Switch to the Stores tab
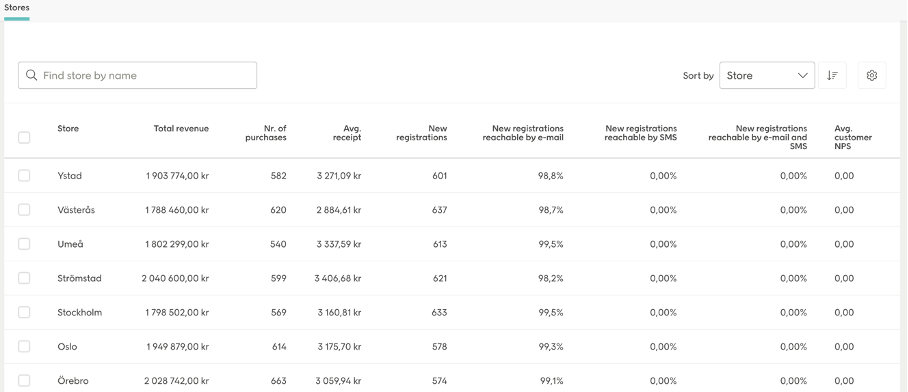Viewport: 908px width, 392px height. 17,8
